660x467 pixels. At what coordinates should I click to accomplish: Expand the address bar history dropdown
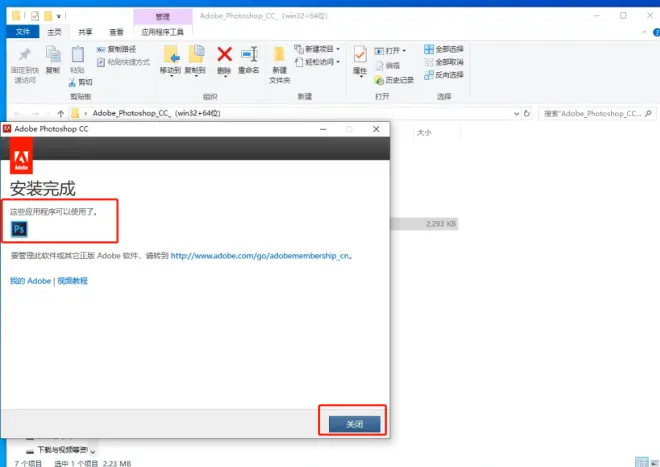(516, 113)
